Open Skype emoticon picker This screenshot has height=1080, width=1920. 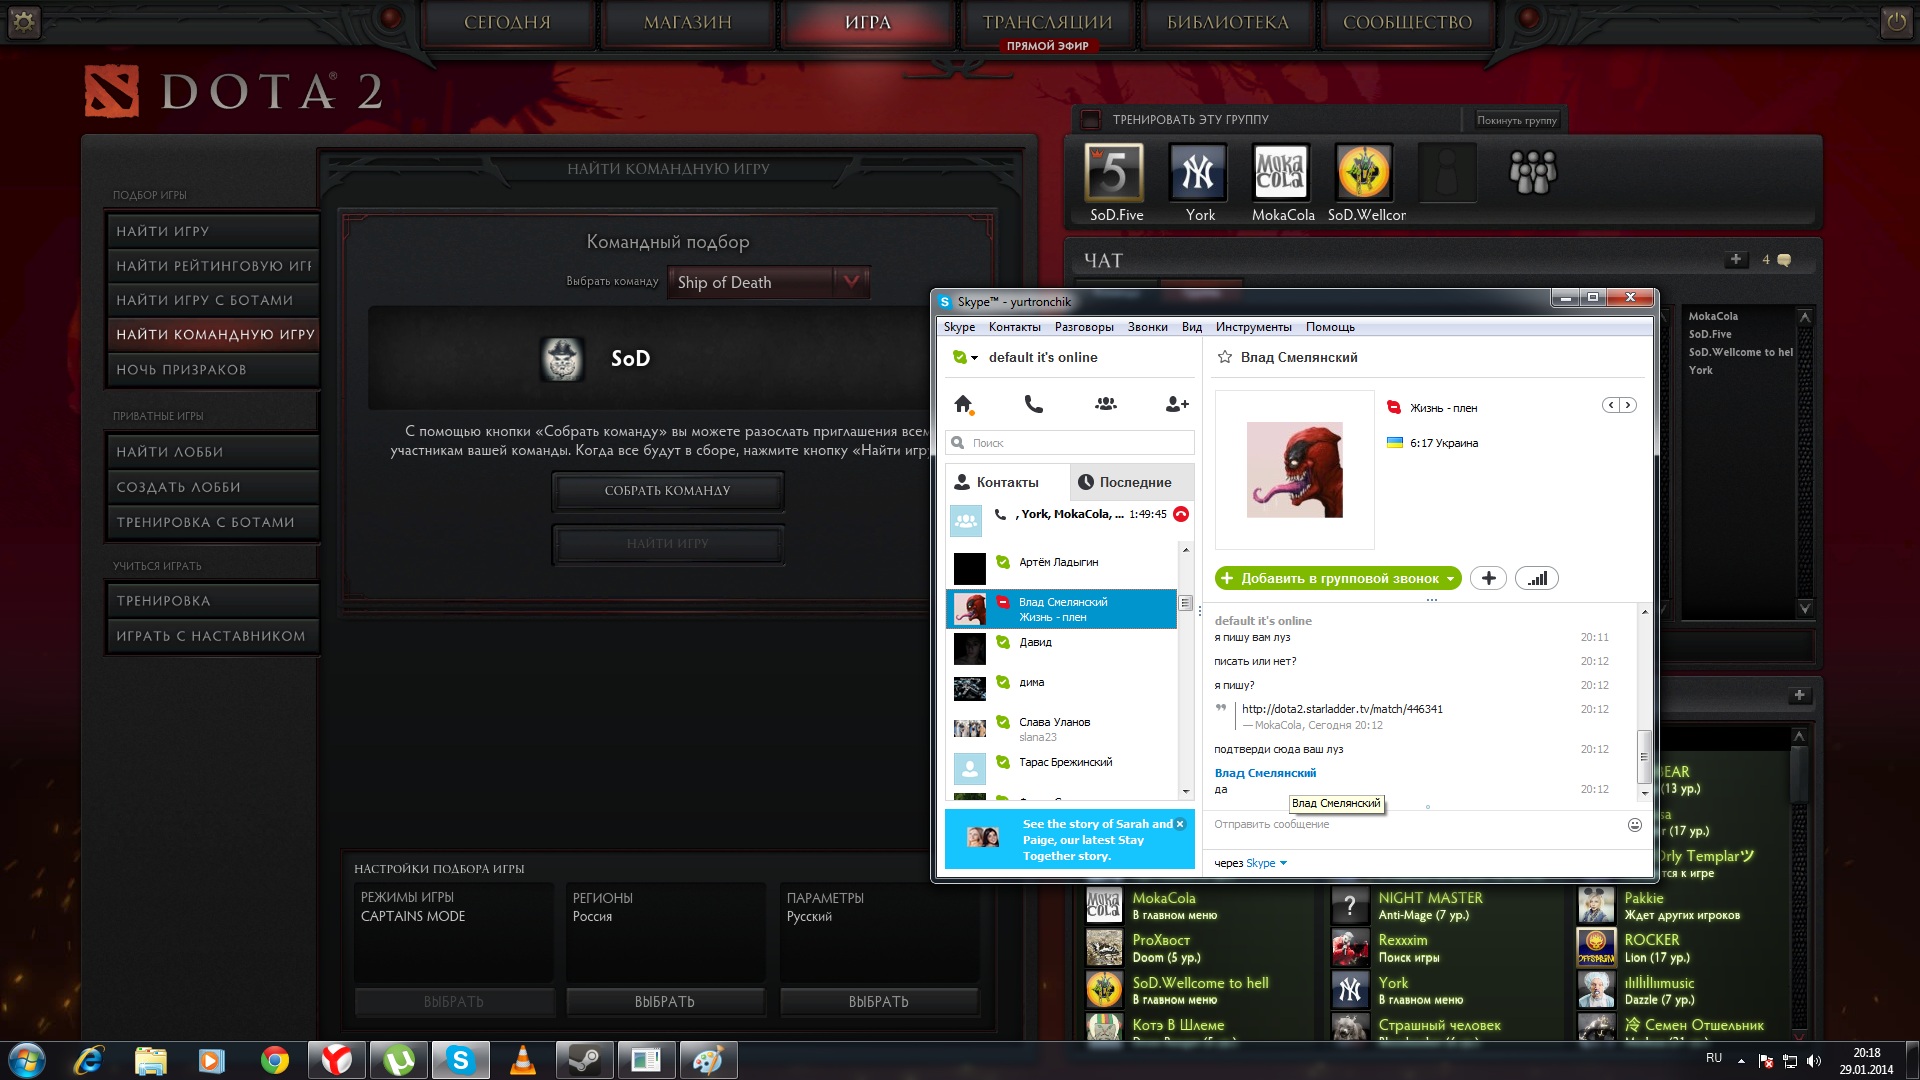pyautogui.click(x=1635, y=825)
